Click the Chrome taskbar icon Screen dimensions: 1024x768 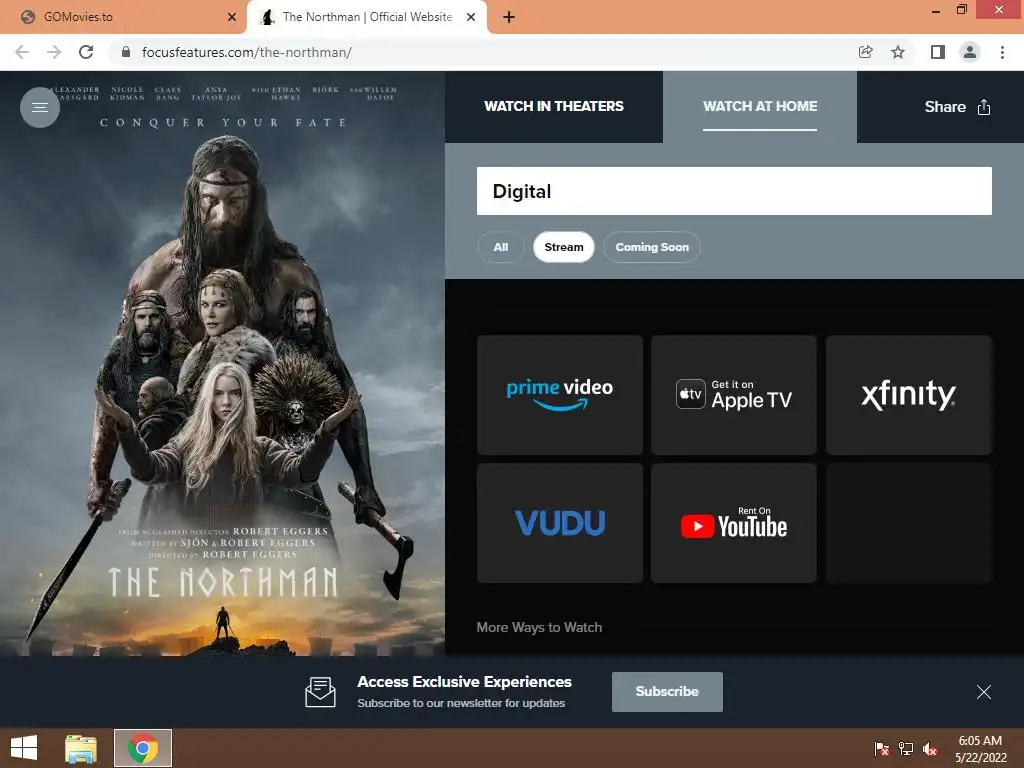pyautogui.click(x=143, y=748)
